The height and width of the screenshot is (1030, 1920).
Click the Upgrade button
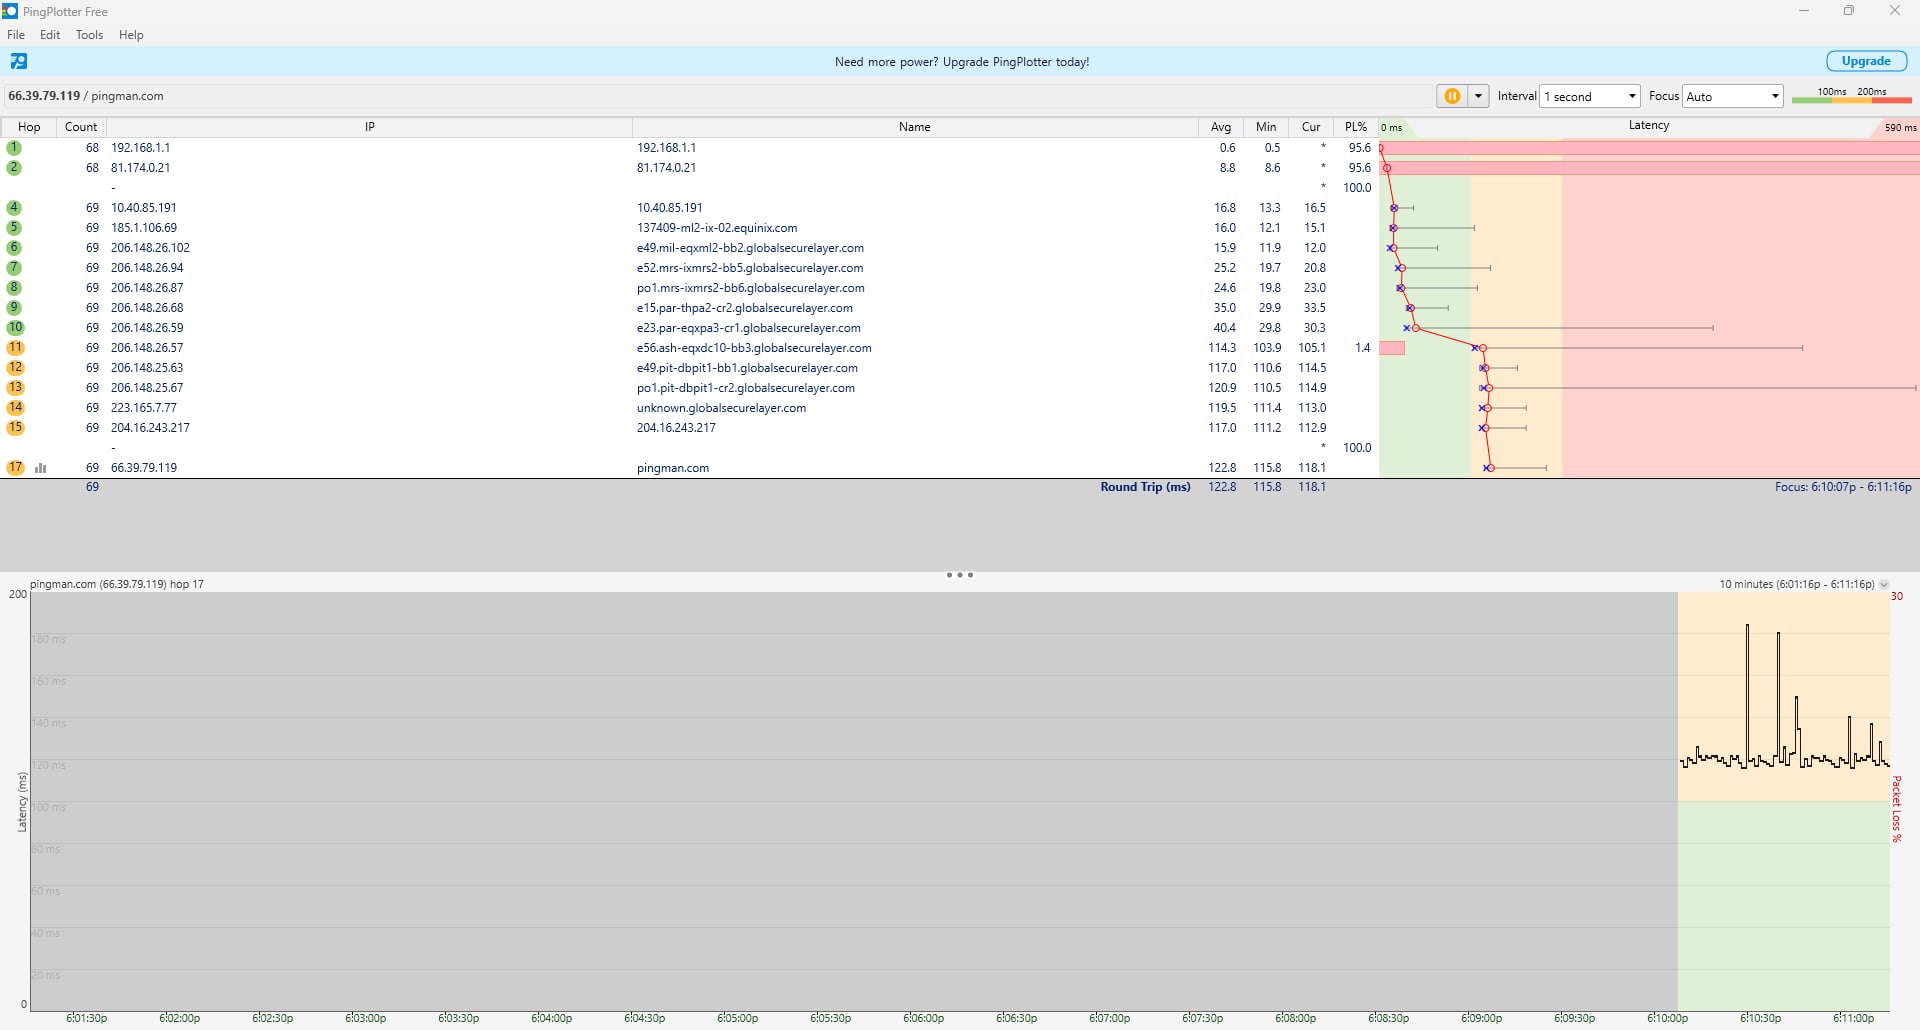pos(1866,61)
